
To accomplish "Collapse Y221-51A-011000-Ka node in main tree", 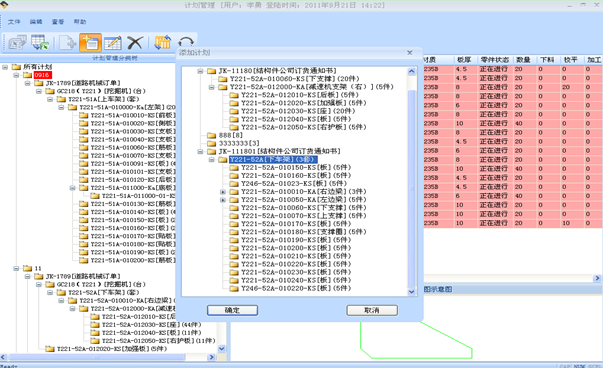I will click(72, 188).
